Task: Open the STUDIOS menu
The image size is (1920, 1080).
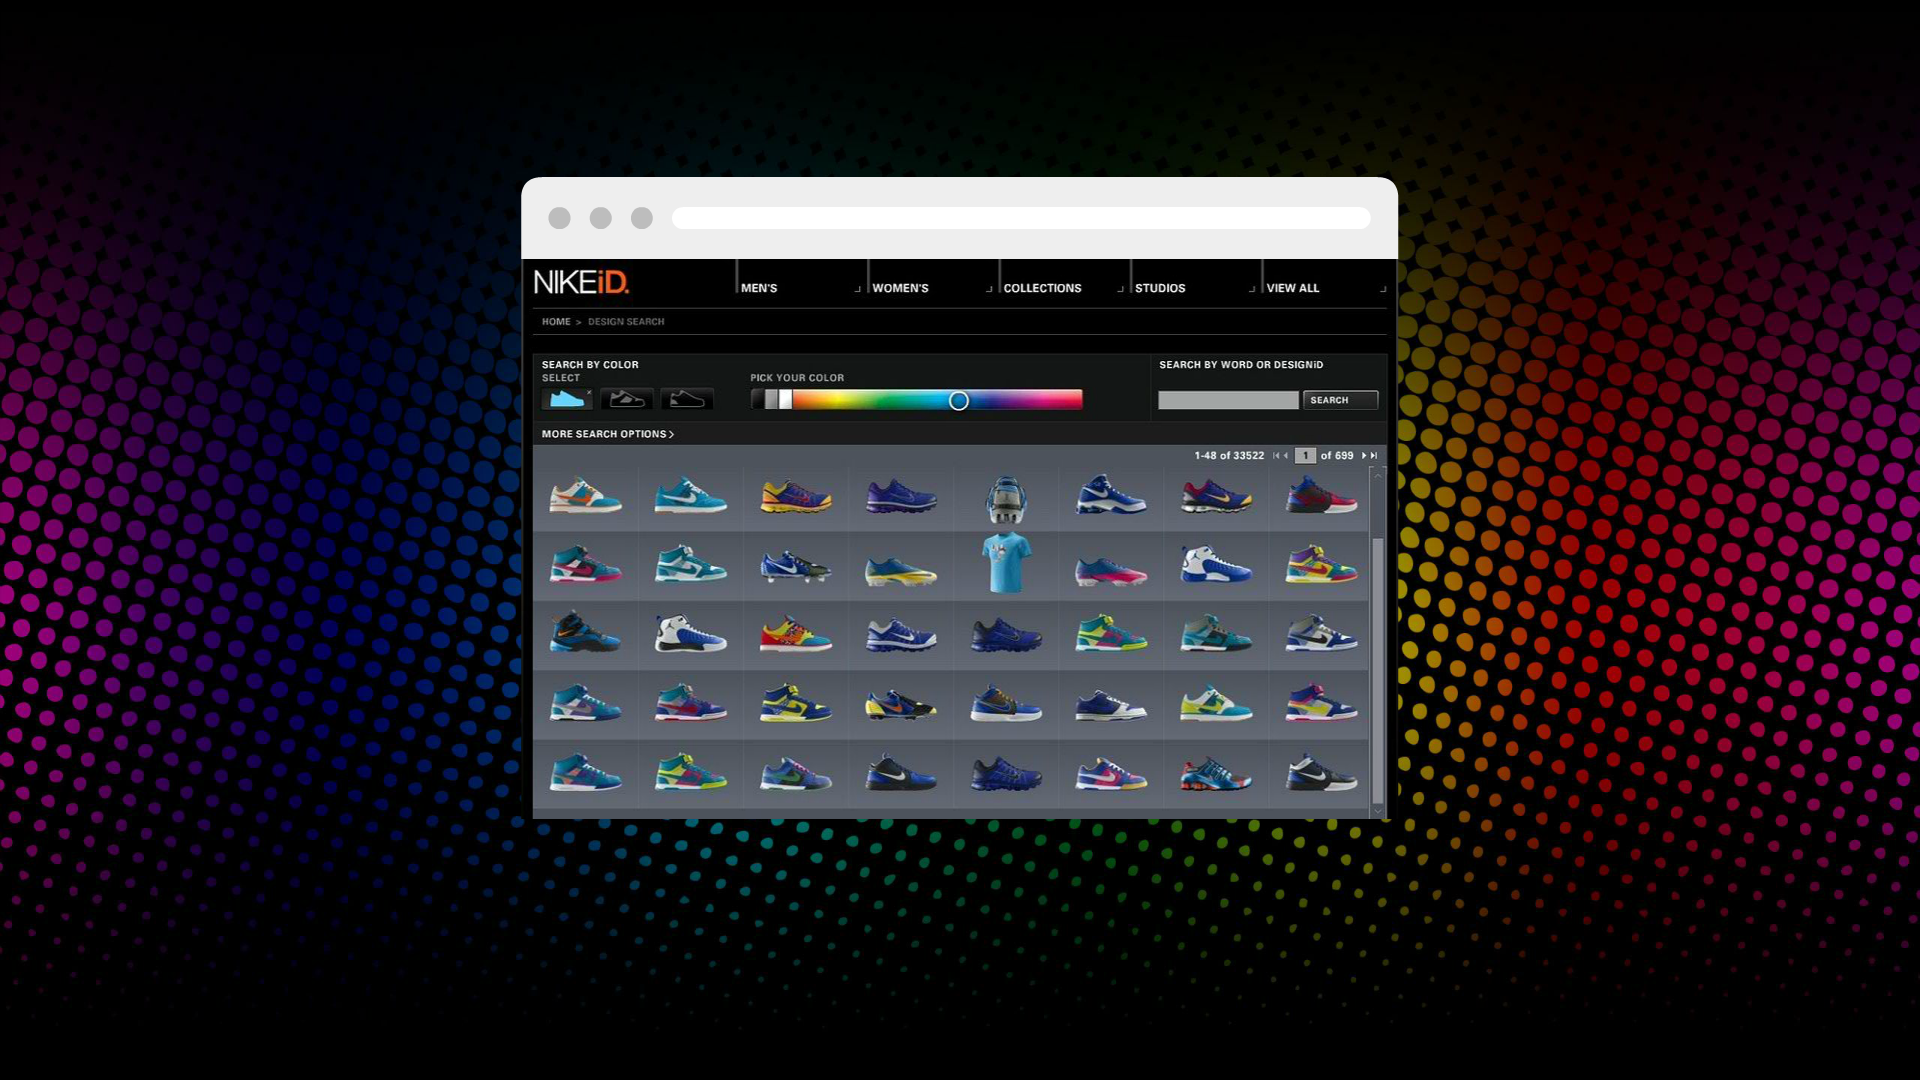Action: (x=1159, y=288)
